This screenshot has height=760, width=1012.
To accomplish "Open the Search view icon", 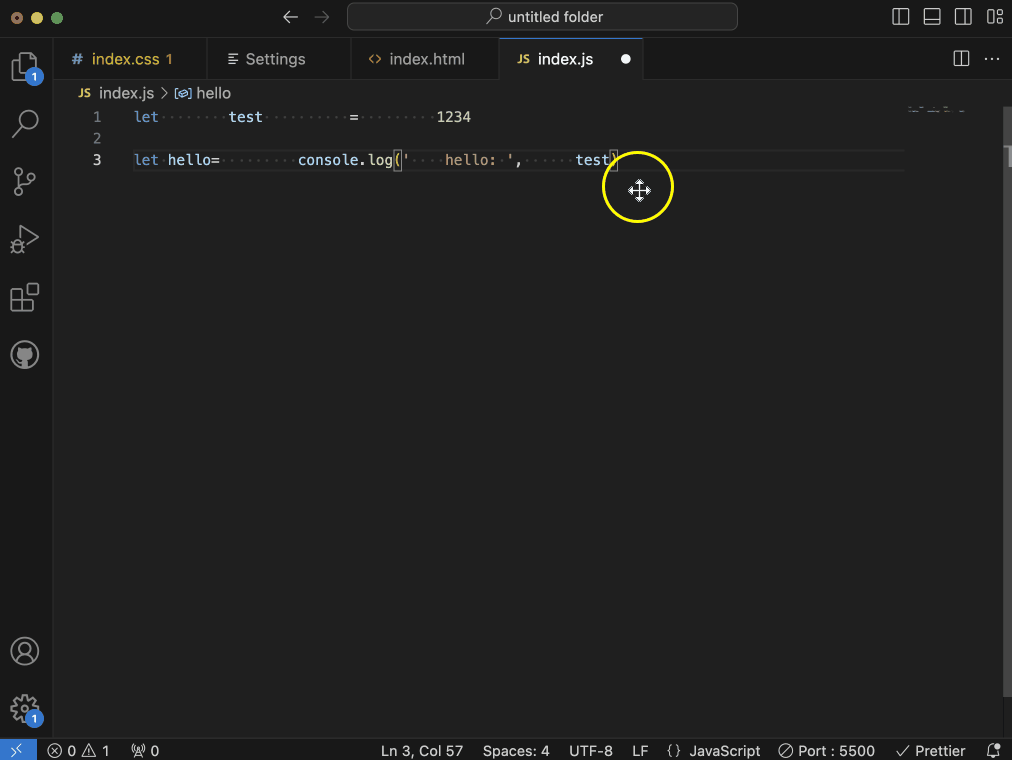I will 24,124.
